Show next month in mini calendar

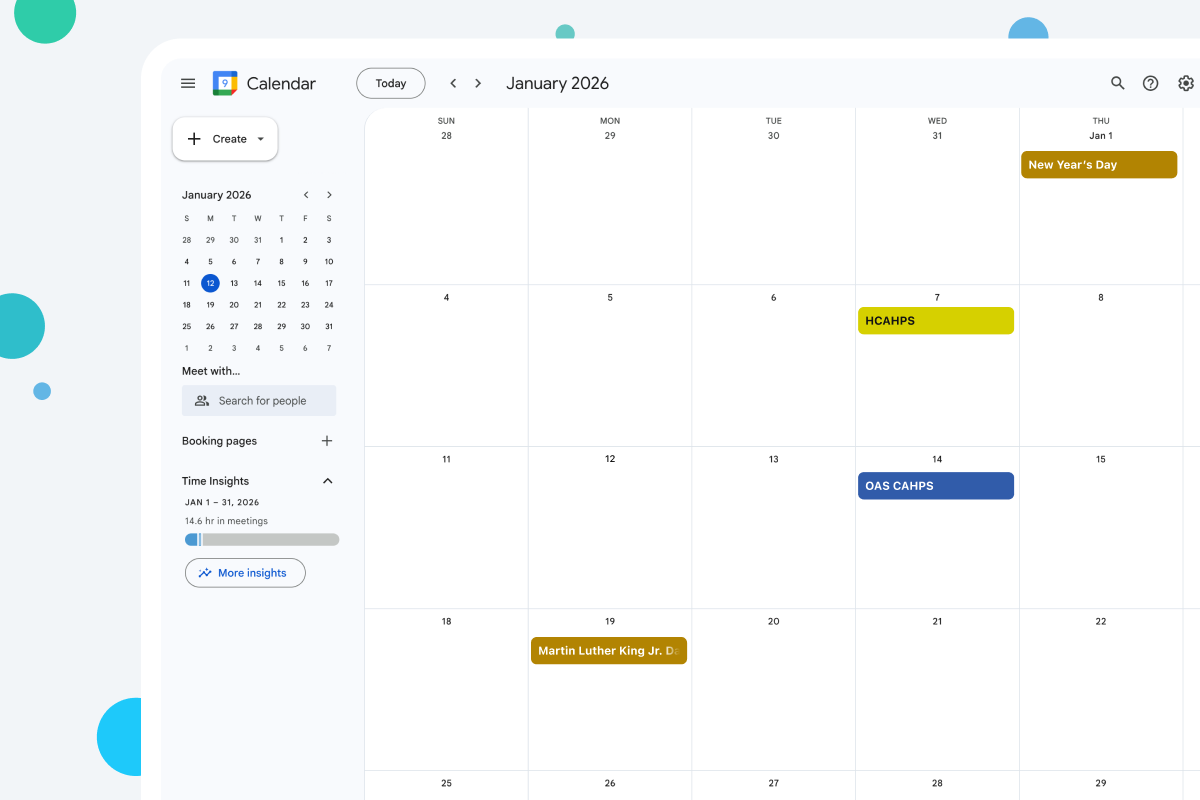(x=329, y=195)
